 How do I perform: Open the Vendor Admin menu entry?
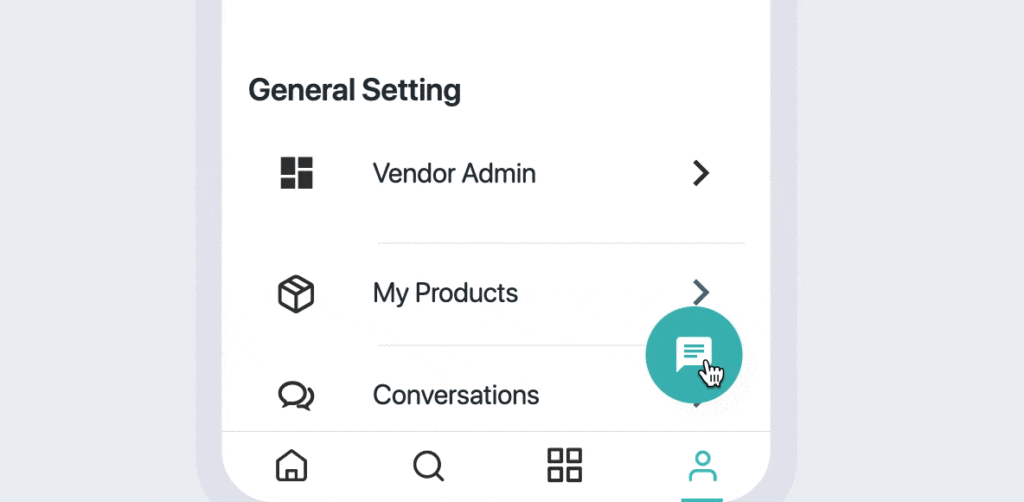[454, 173]
